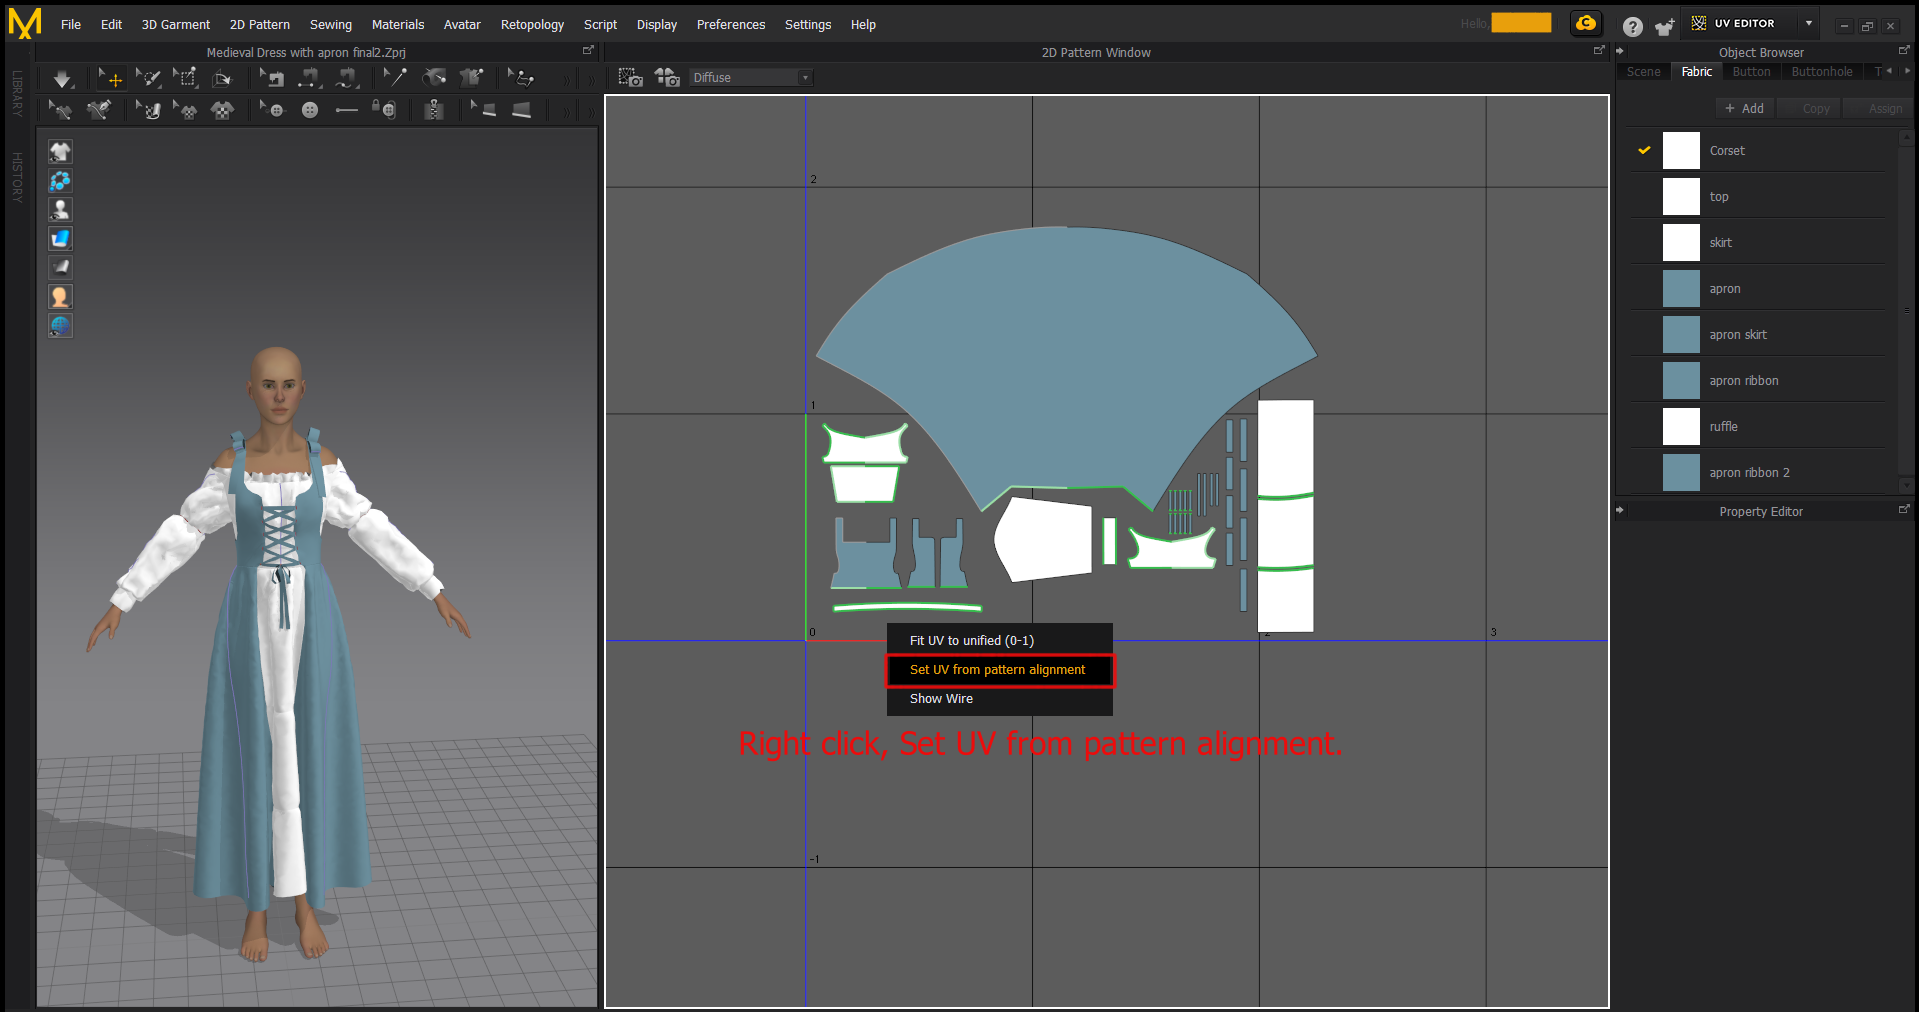
Task: Click the Simulate down-arrow tool icon
Action: tap(62, 78)
